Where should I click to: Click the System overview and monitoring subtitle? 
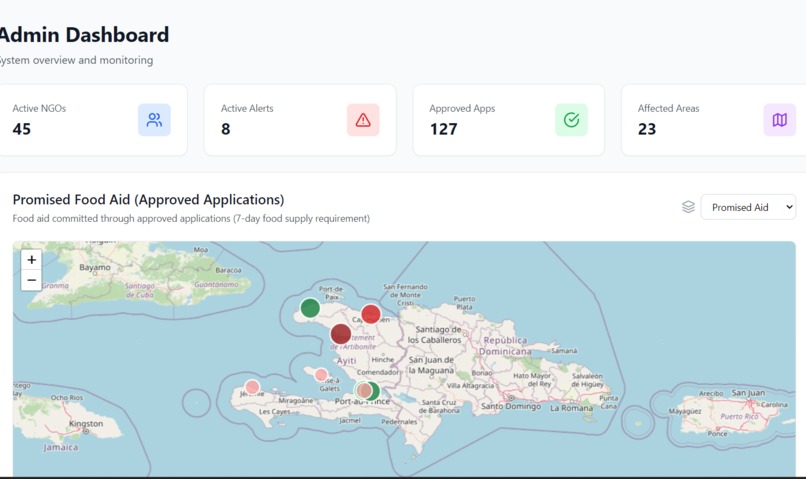tap(76, 60)
